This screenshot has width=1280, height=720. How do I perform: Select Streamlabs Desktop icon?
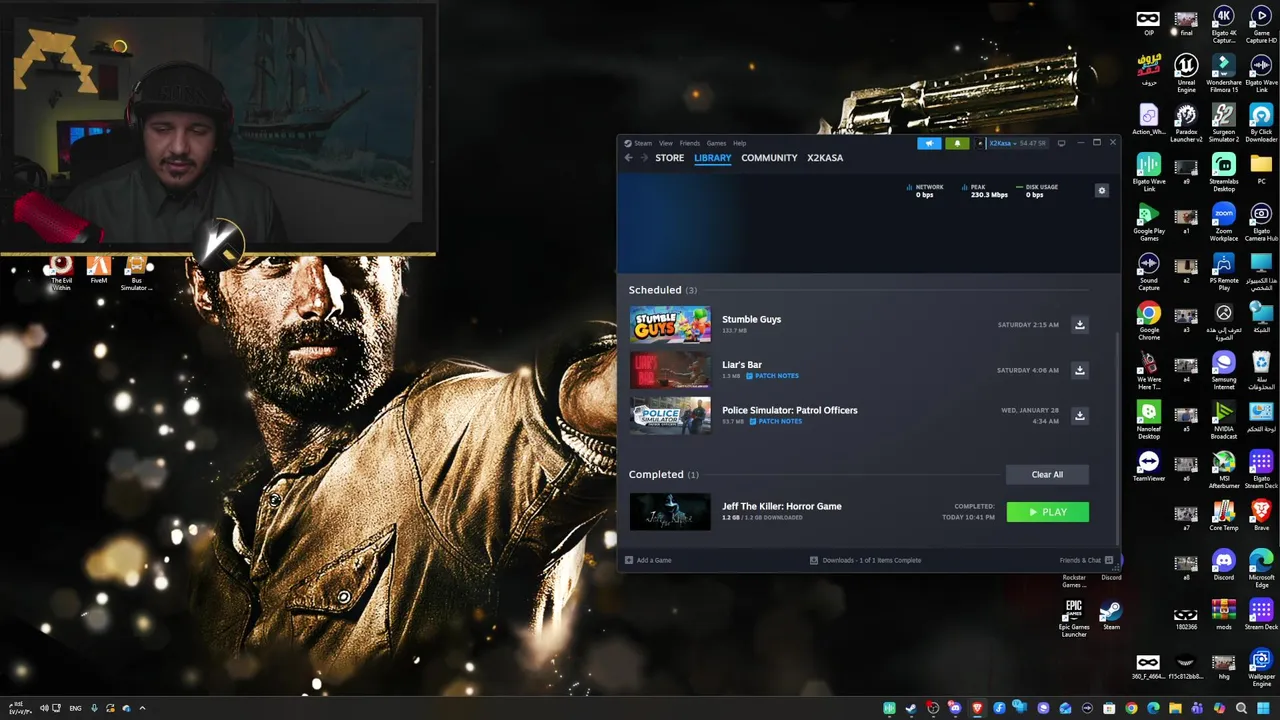click(x=1224, y=172)
